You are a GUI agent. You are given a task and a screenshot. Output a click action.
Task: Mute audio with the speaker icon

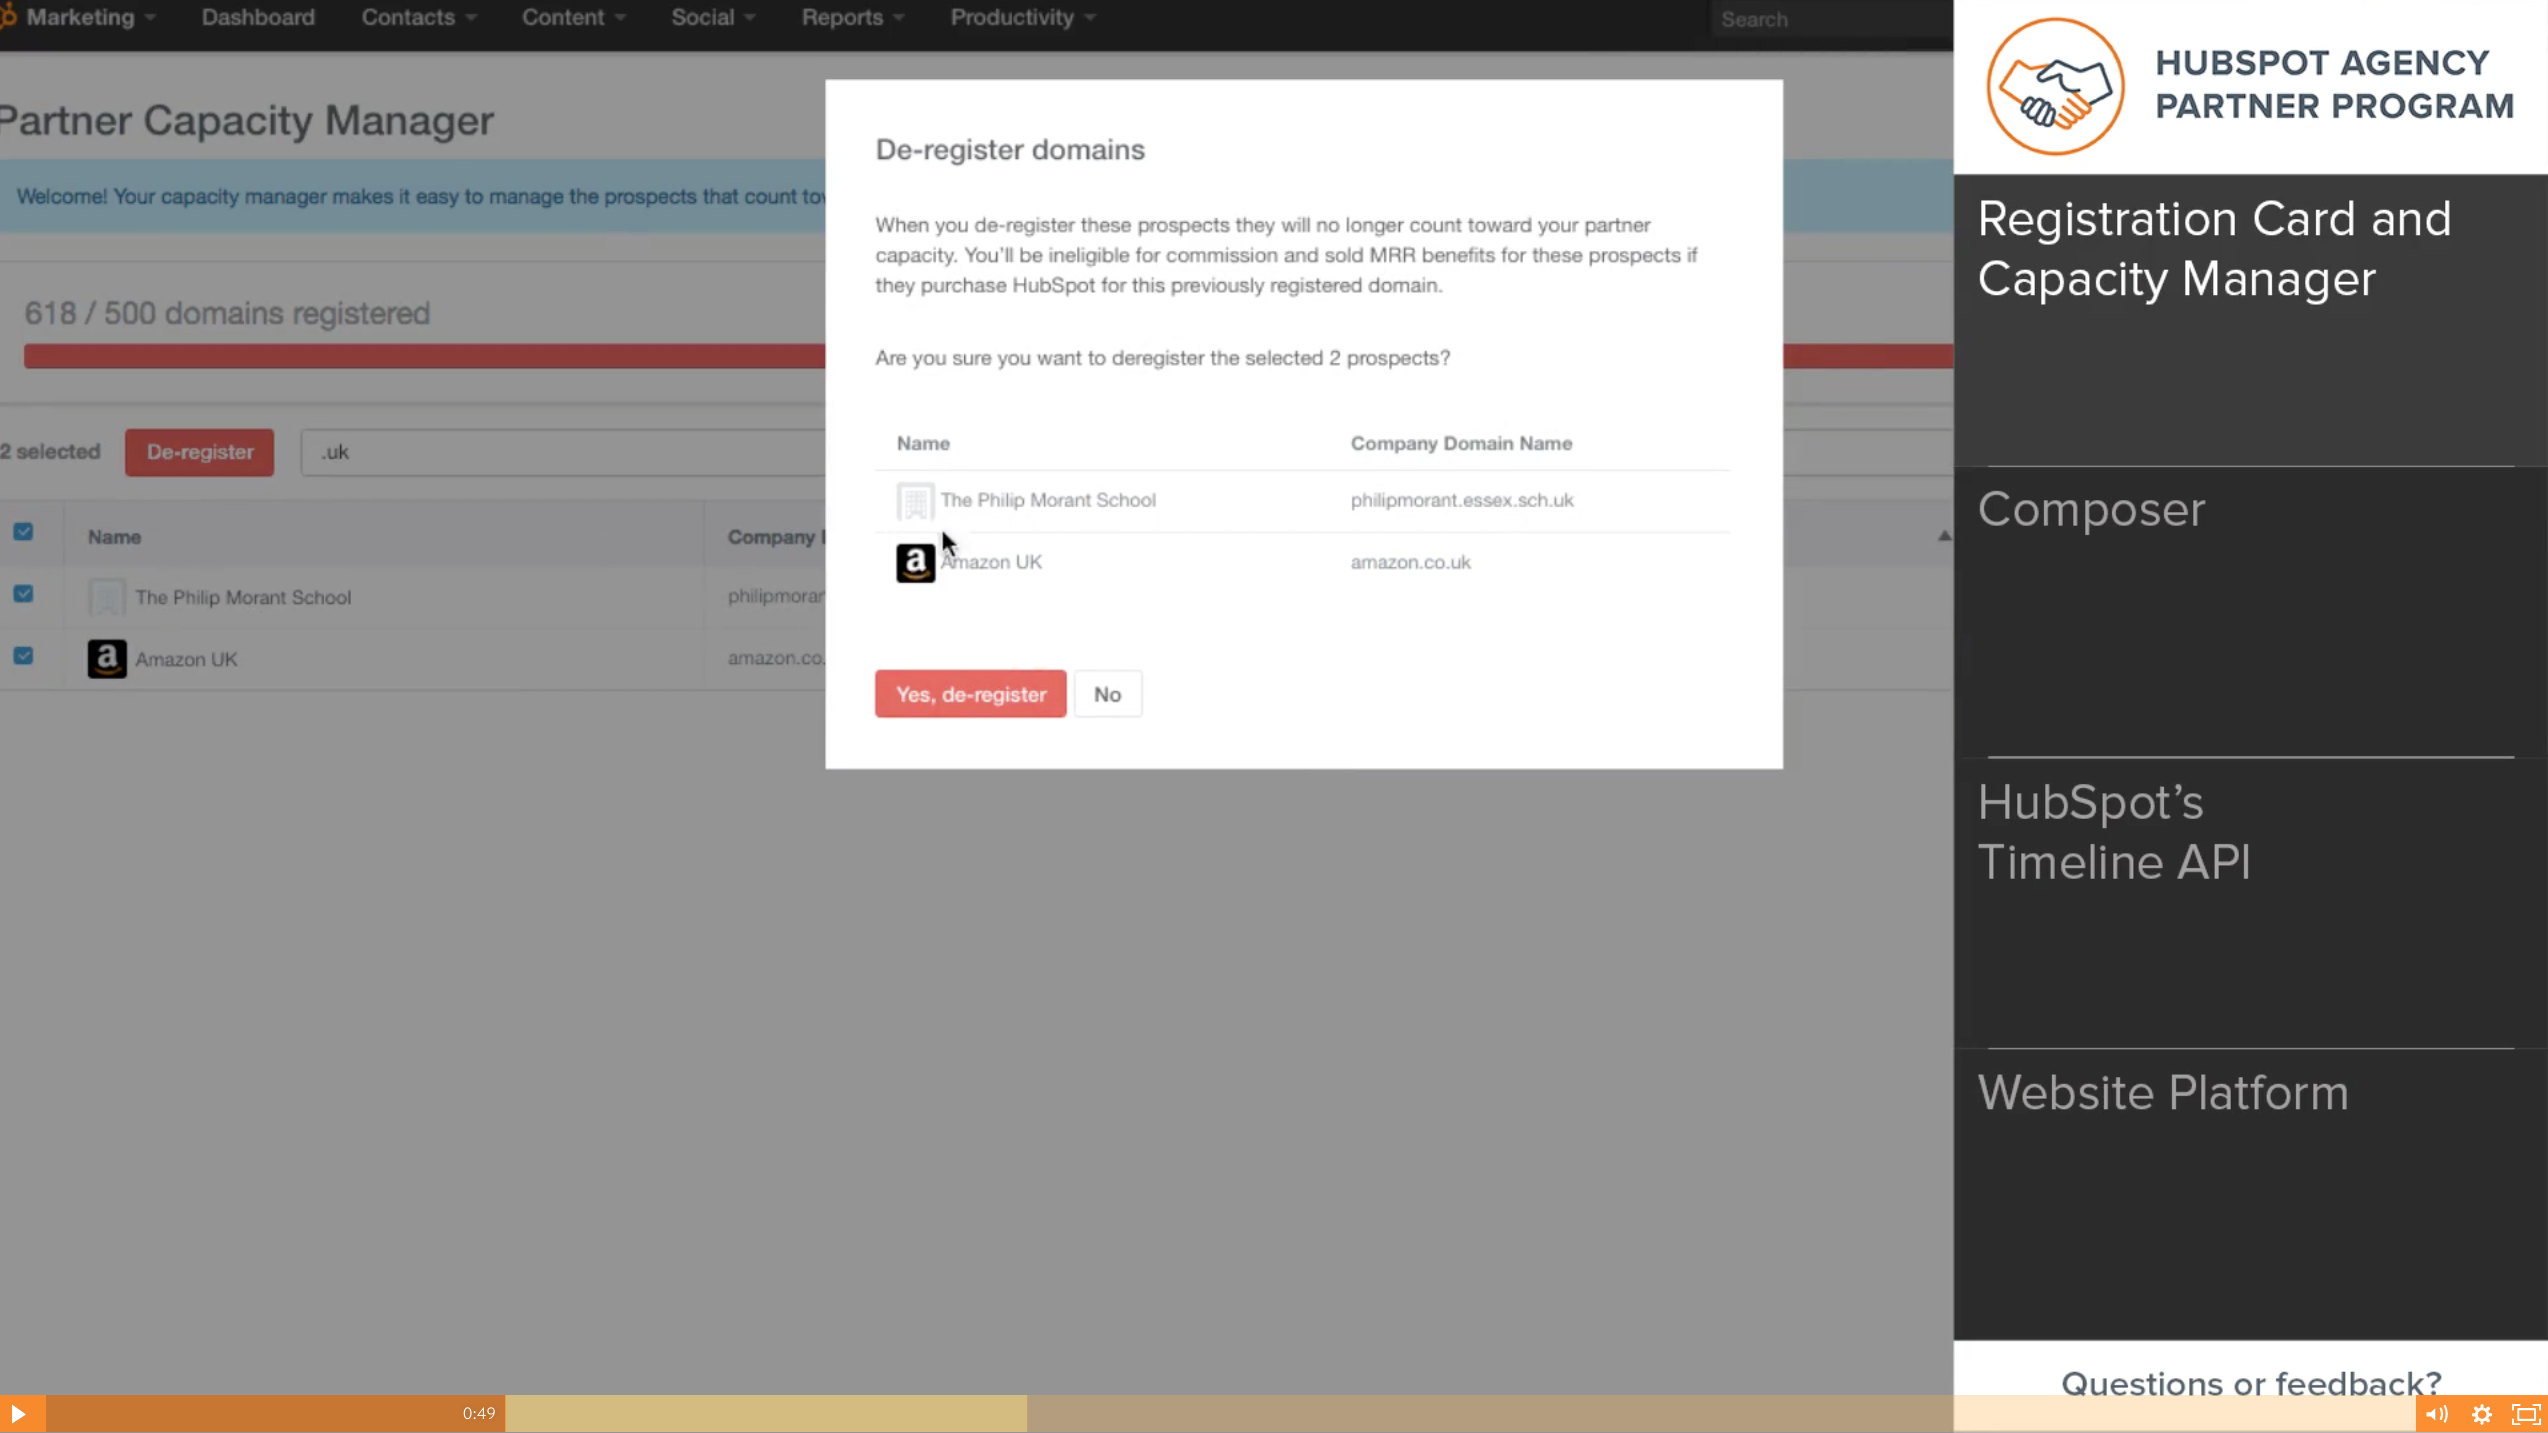[x=2437, y=1414]
